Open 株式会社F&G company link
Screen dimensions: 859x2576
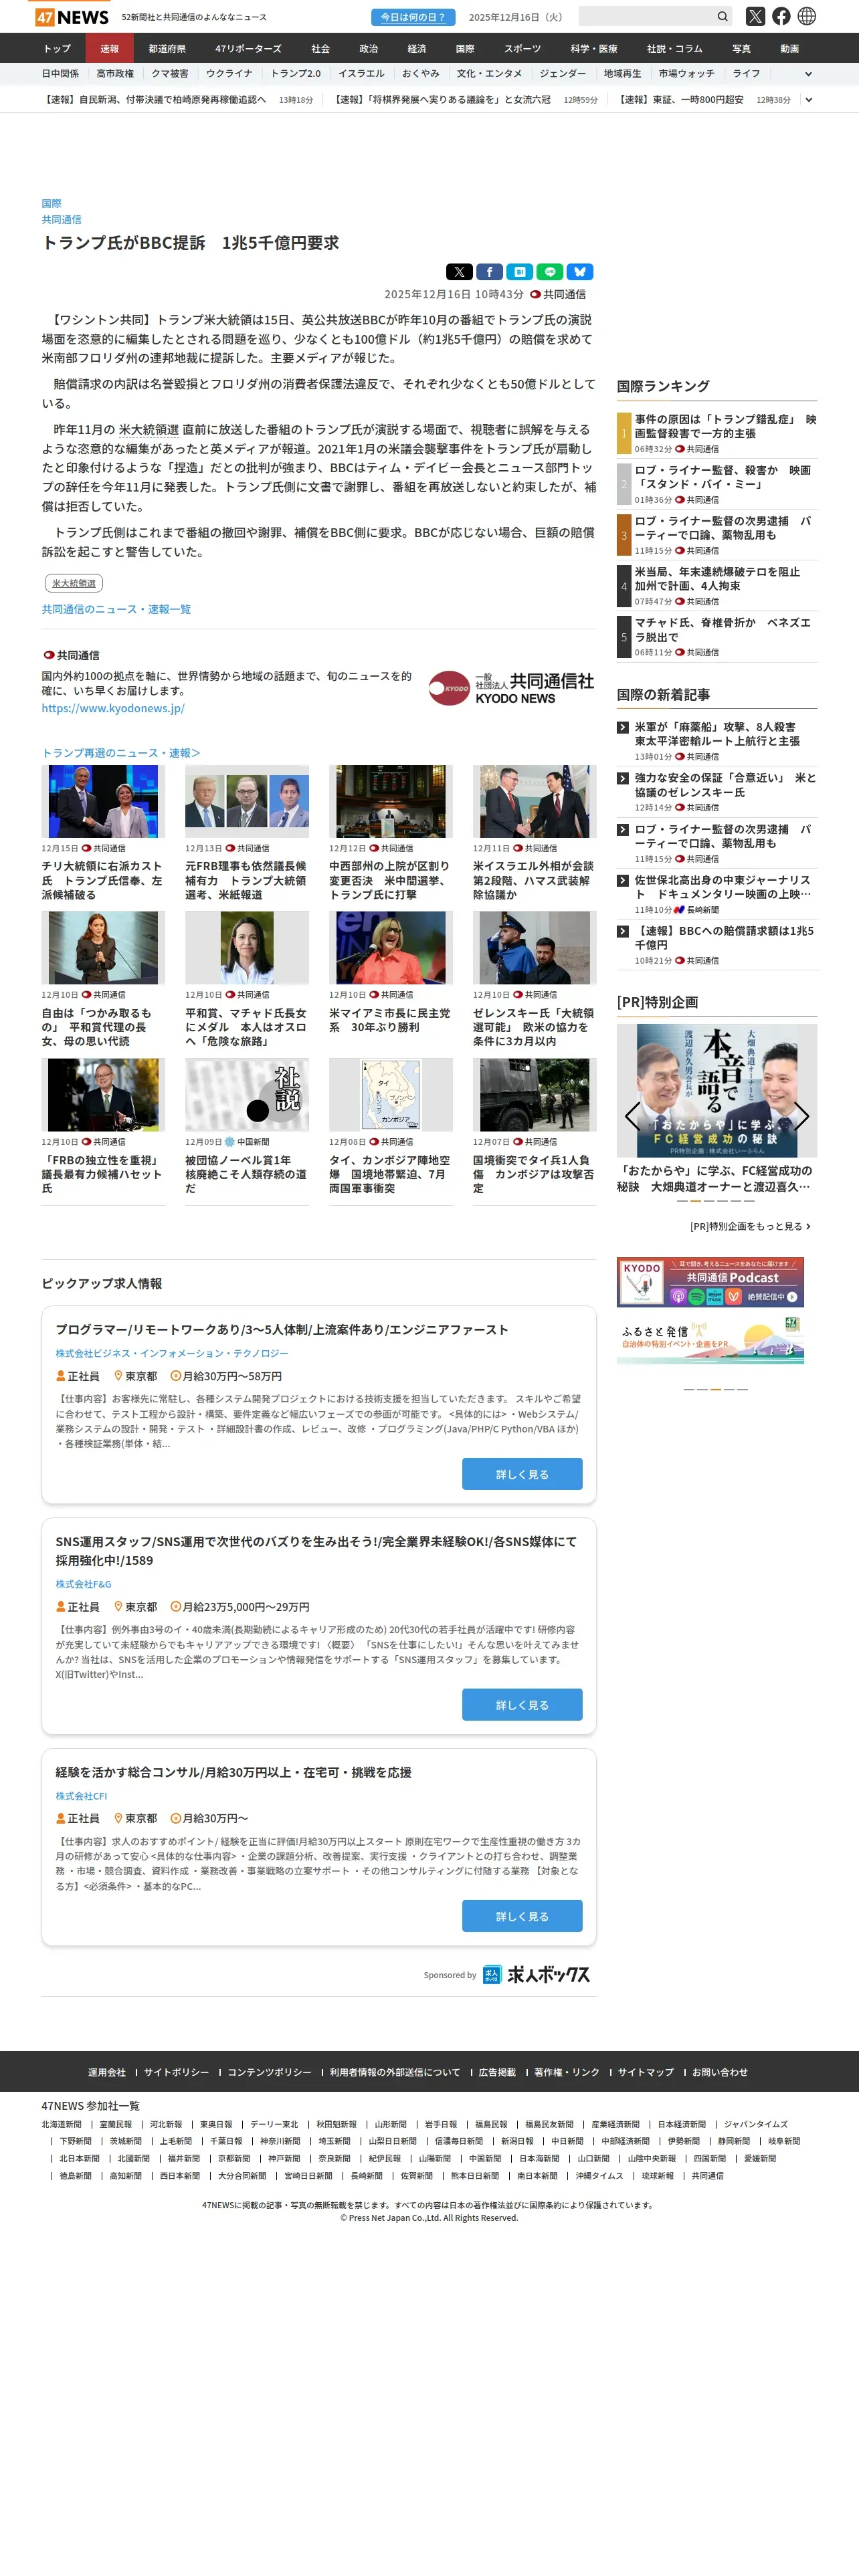(x=83, y=1584)
